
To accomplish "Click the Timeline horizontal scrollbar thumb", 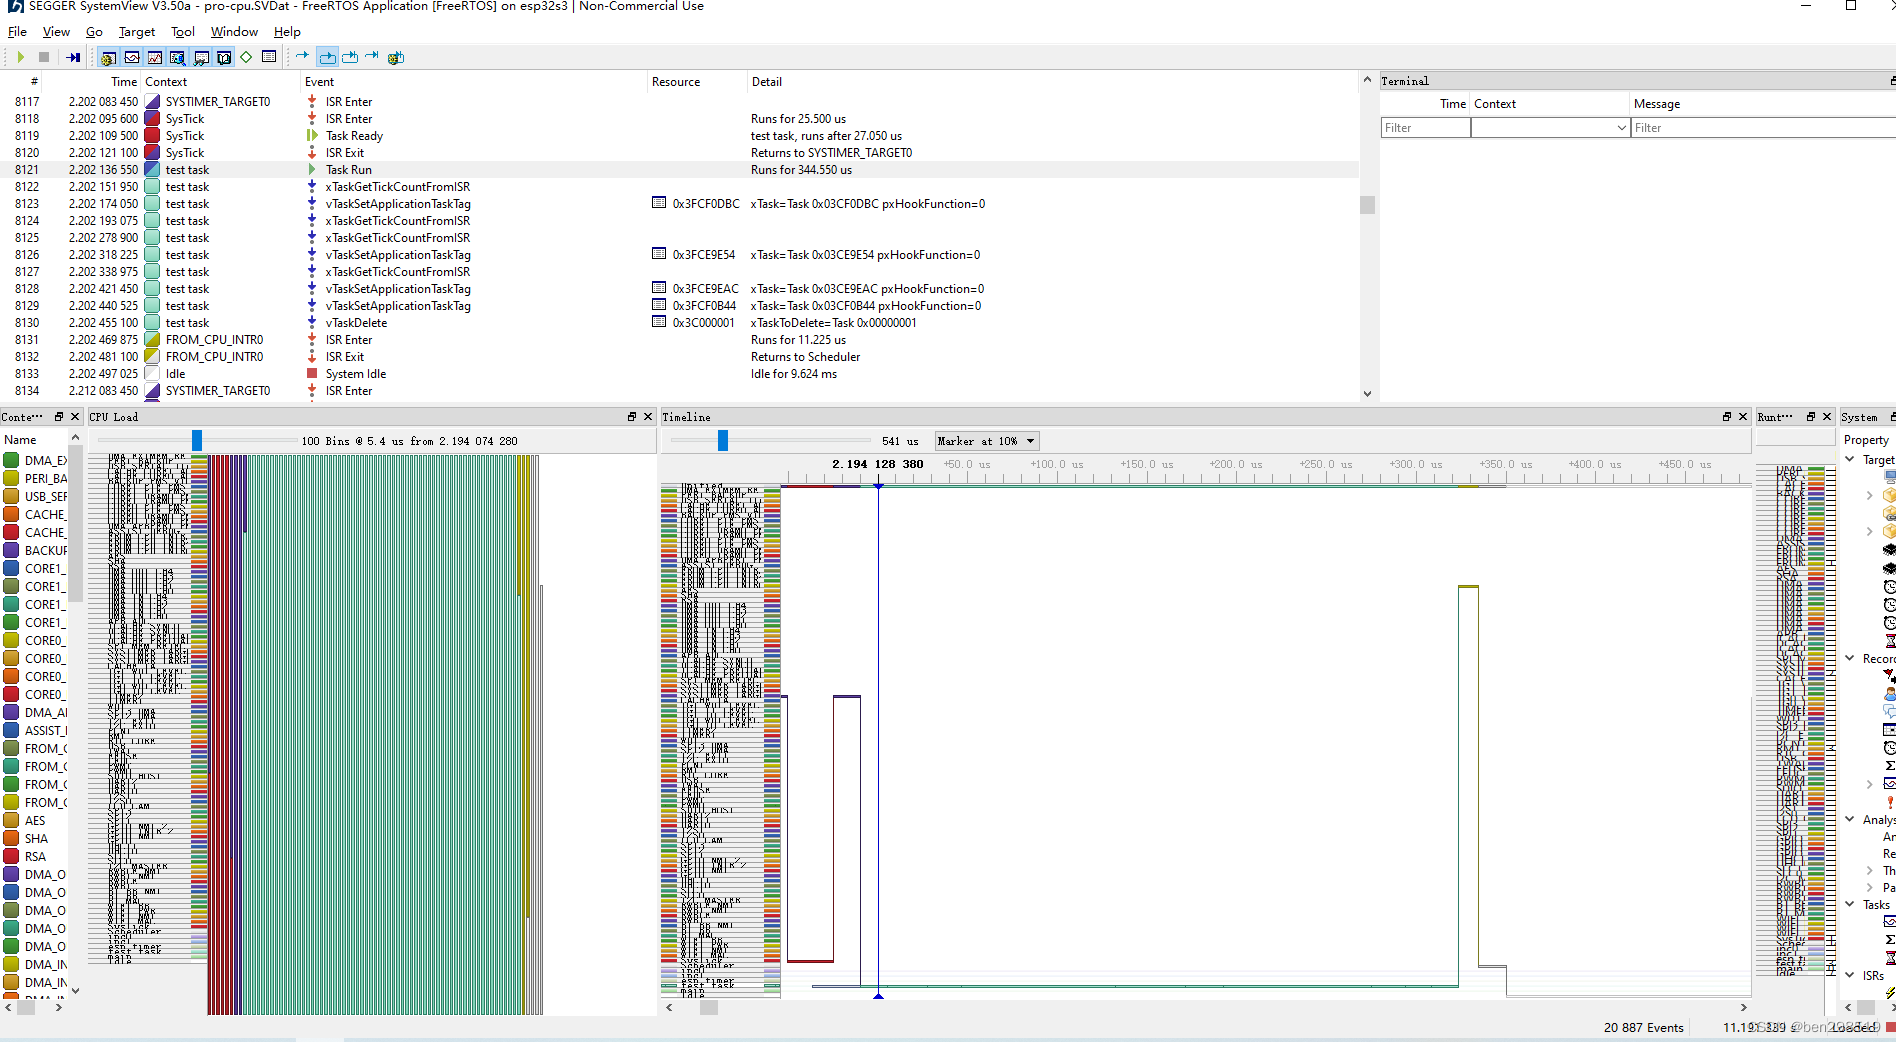I will pyautogui.click(x=709, y=1008).
